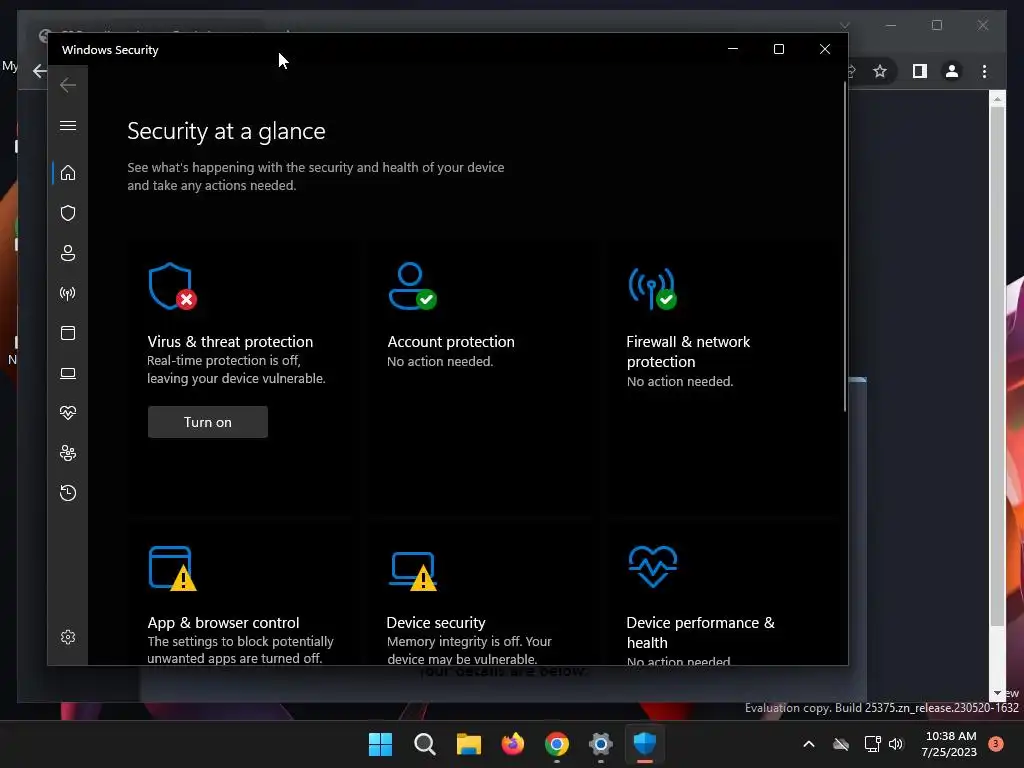1024x768 pixels.
Task: Open Windows Security settings gear icon
Action: 68,637
